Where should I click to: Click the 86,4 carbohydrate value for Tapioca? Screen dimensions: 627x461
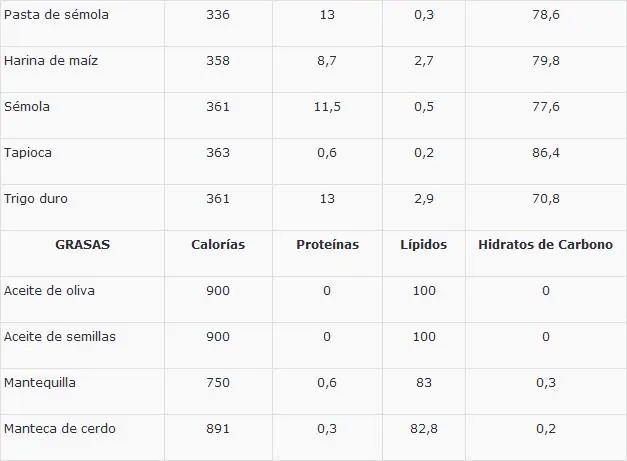tap(546, 153)
